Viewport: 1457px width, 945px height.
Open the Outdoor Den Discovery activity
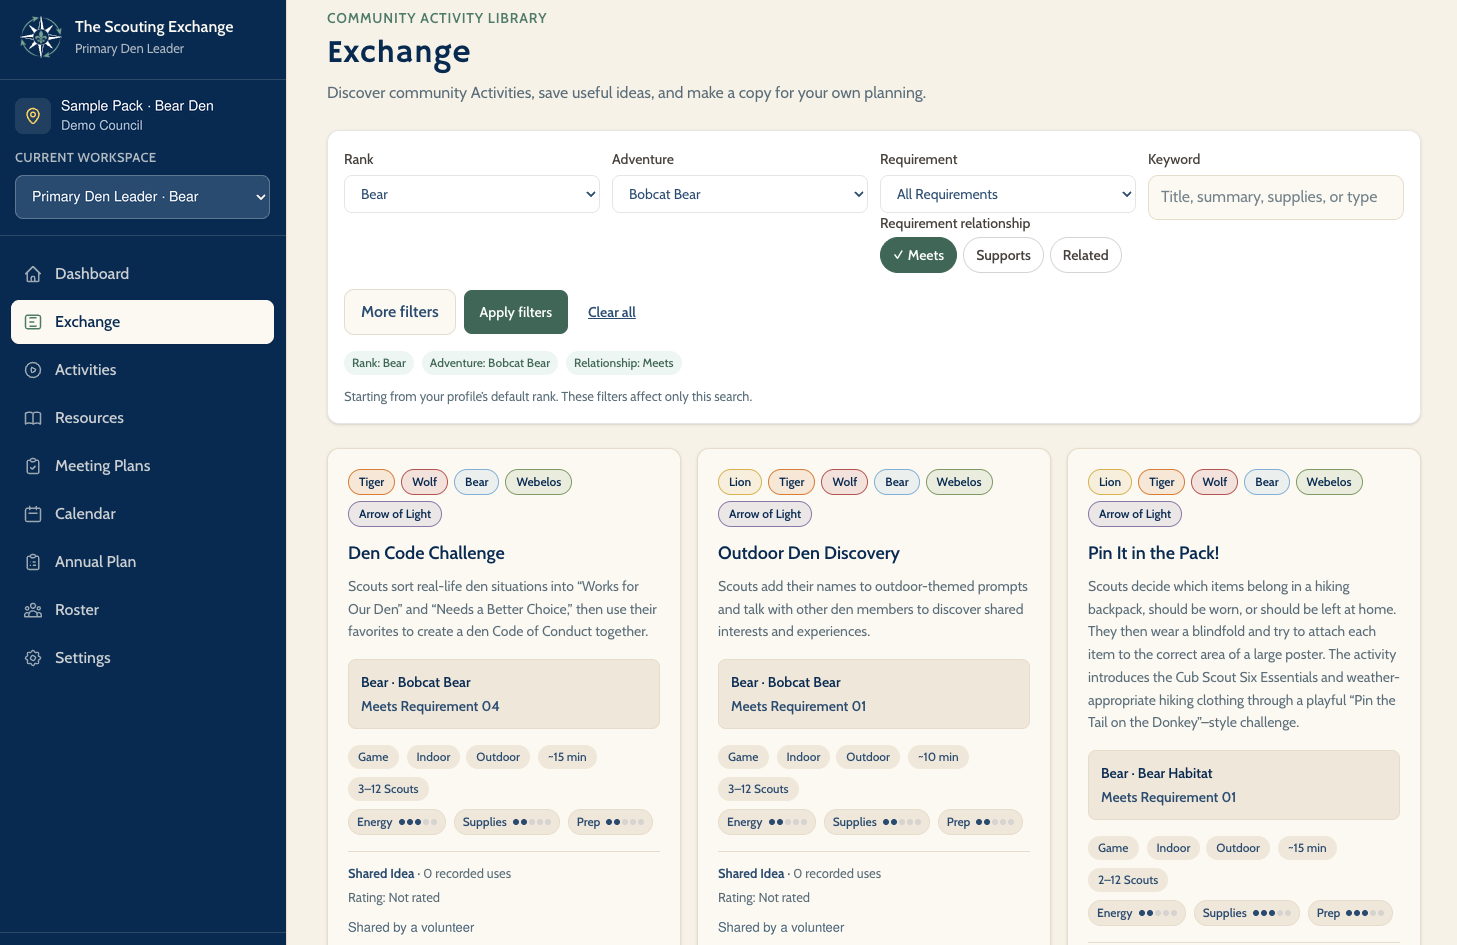(x=809, y=553)
